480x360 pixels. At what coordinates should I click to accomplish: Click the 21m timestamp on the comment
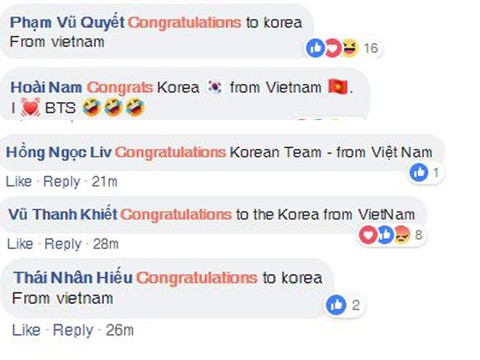(105, 182)
